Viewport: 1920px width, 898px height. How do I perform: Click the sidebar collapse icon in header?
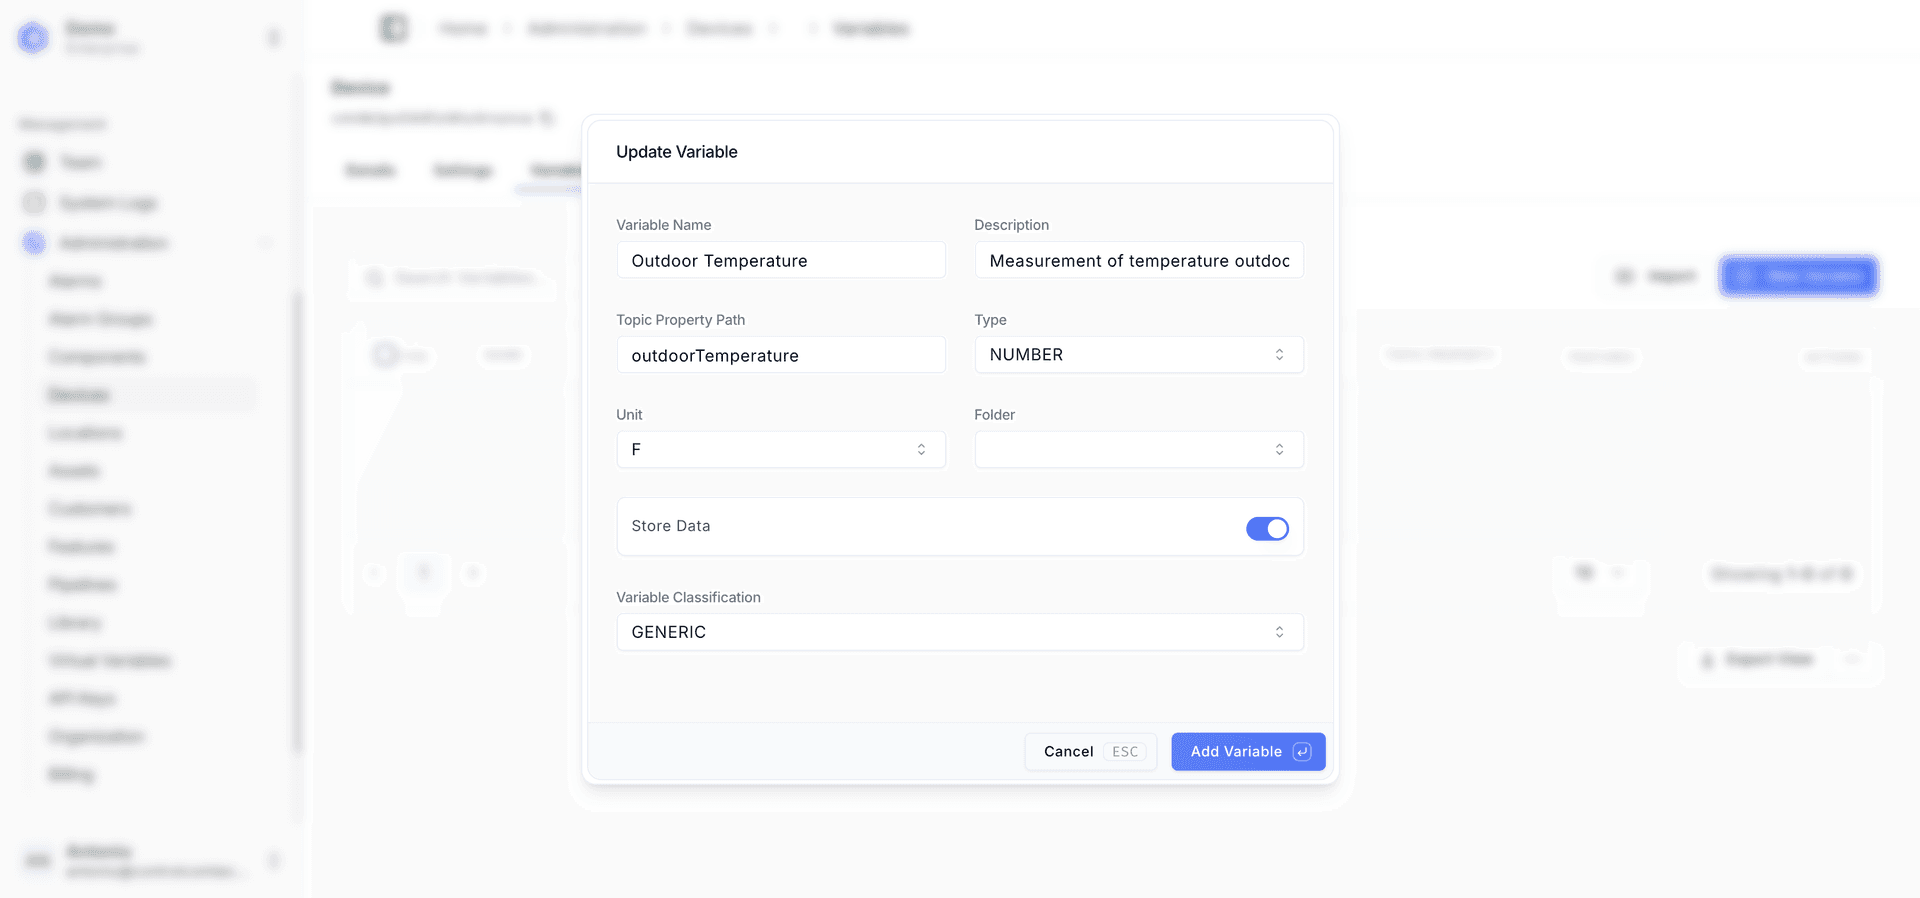click(x=394, y=28)
